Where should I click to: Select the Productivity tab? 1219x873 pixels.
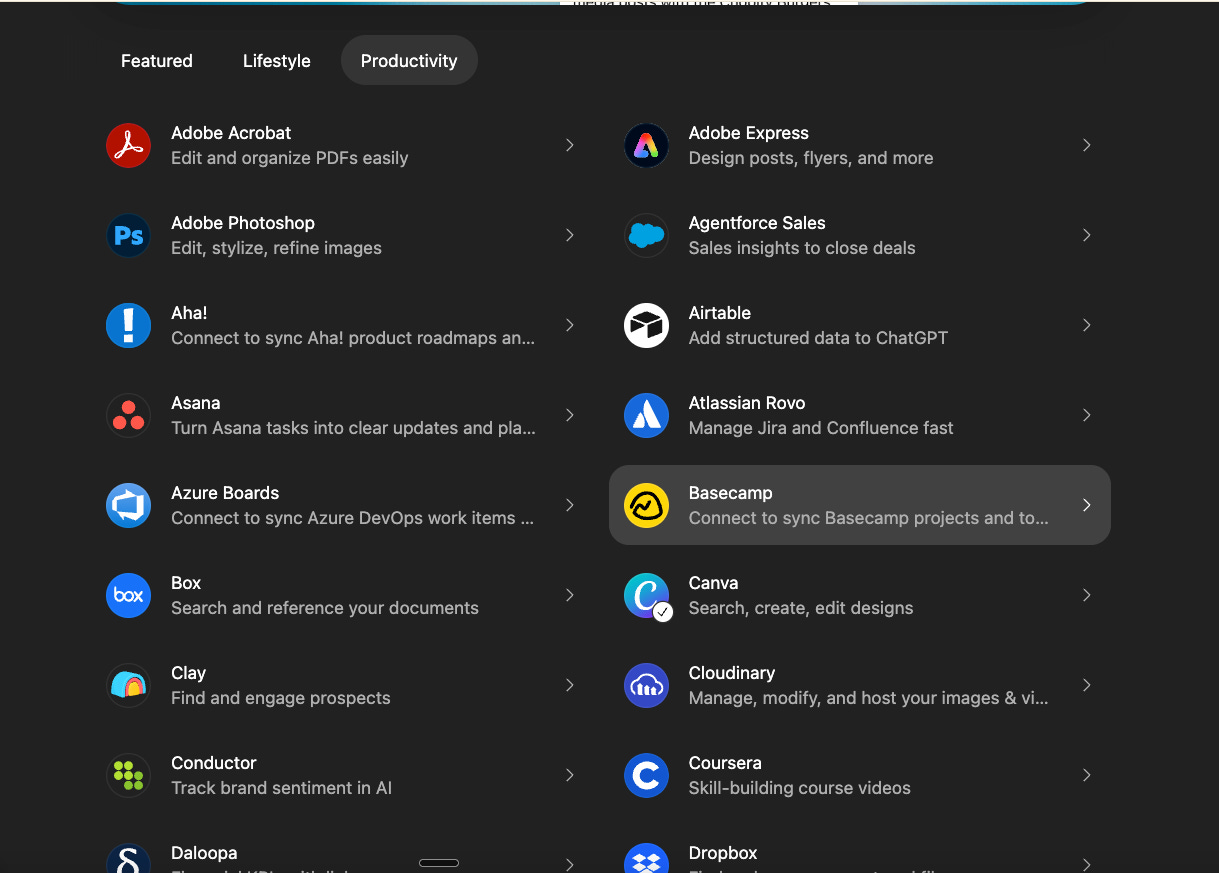pos(409,60)
